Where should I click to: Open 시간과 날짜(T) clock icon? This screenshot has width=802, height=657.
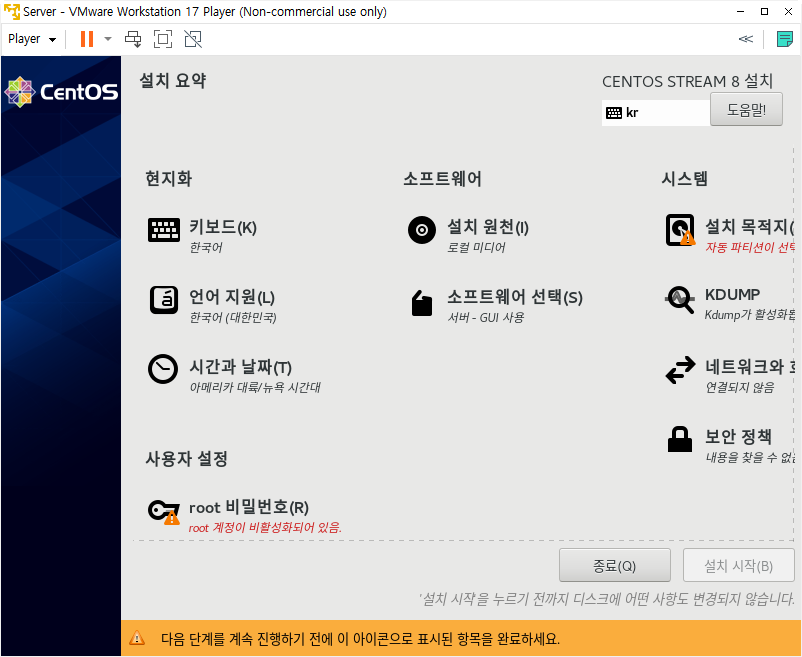click(163, 369)
